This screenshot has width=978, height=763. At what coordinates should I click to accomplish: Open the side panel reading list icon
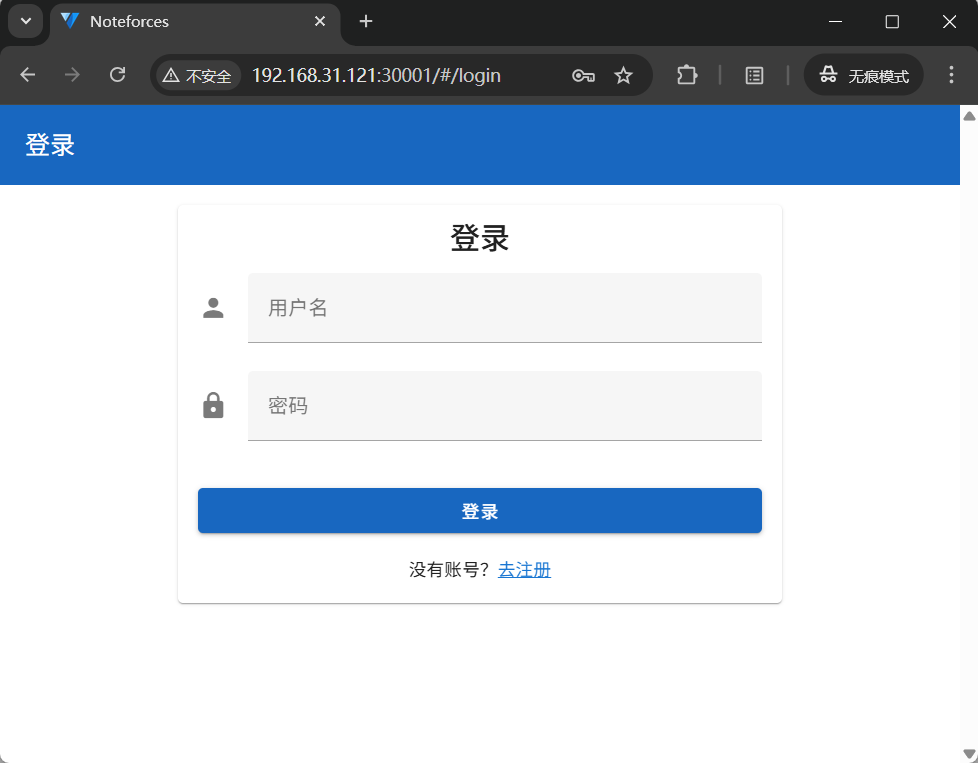pyautogui.click(x=754, y=75)
